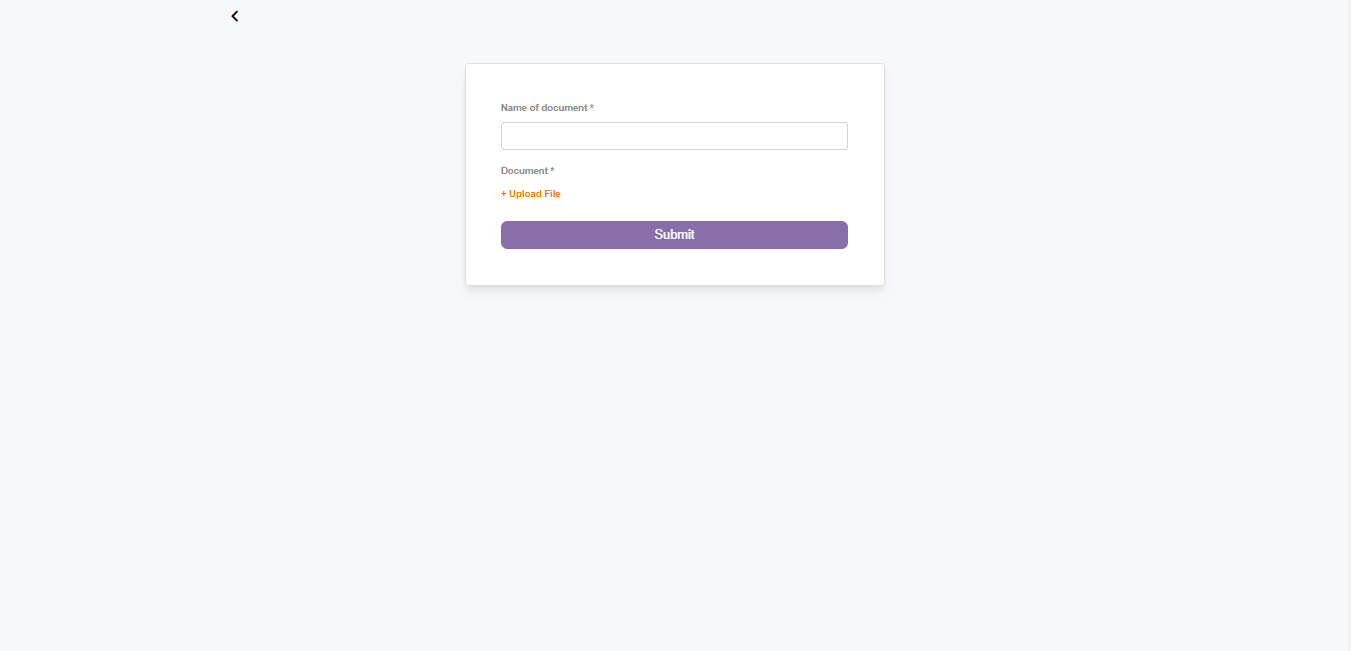
Task: Go back using the top-left chevron
Action: [234, 16]
